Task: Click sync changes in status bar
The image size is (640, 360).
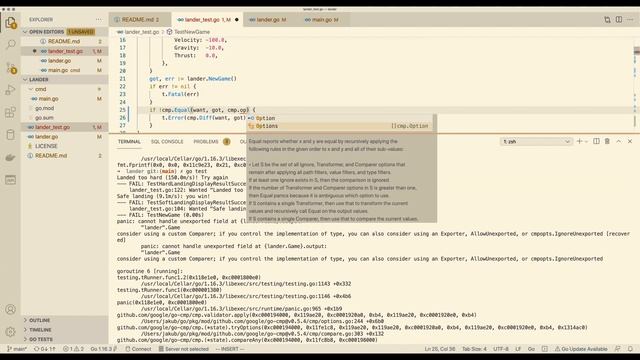Action: tap(44, 349)
